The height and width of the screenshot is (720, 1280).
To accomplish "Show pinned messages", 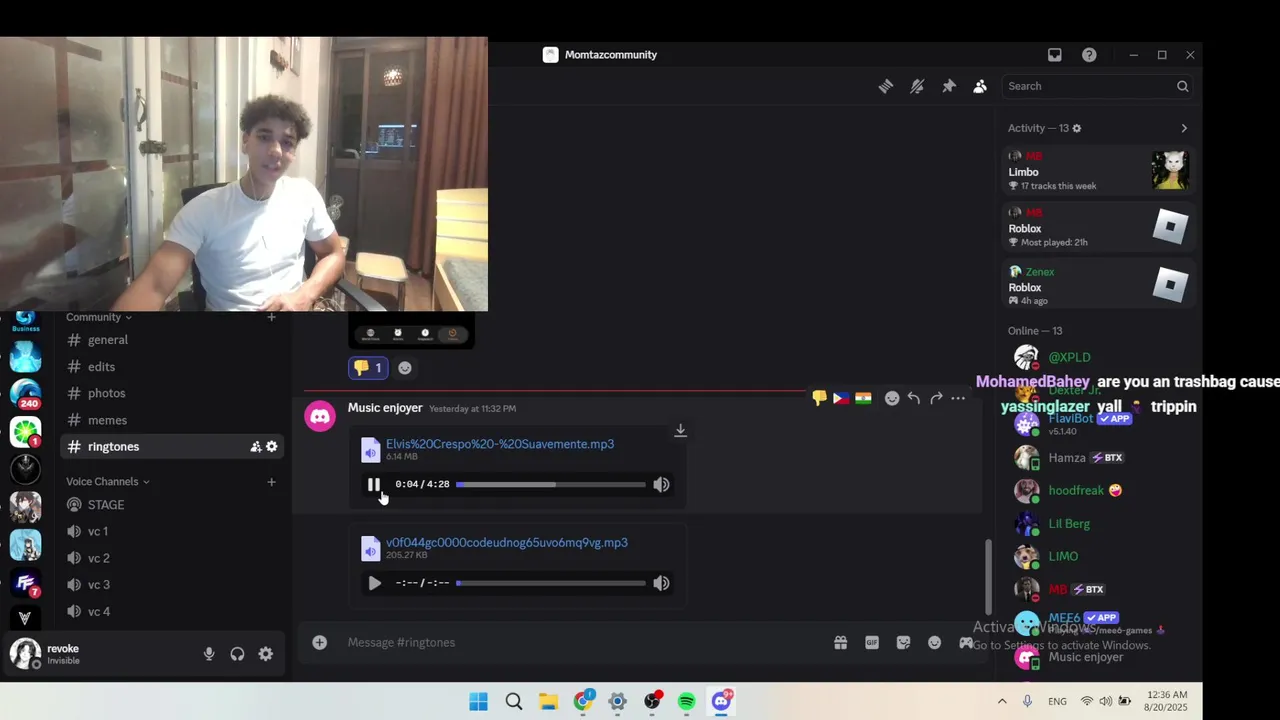I will point(949,86).
